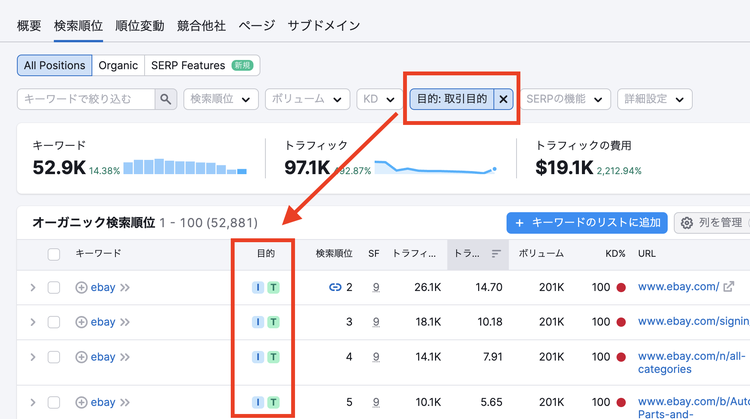Check the ebay row at position 2

[54, 287]
